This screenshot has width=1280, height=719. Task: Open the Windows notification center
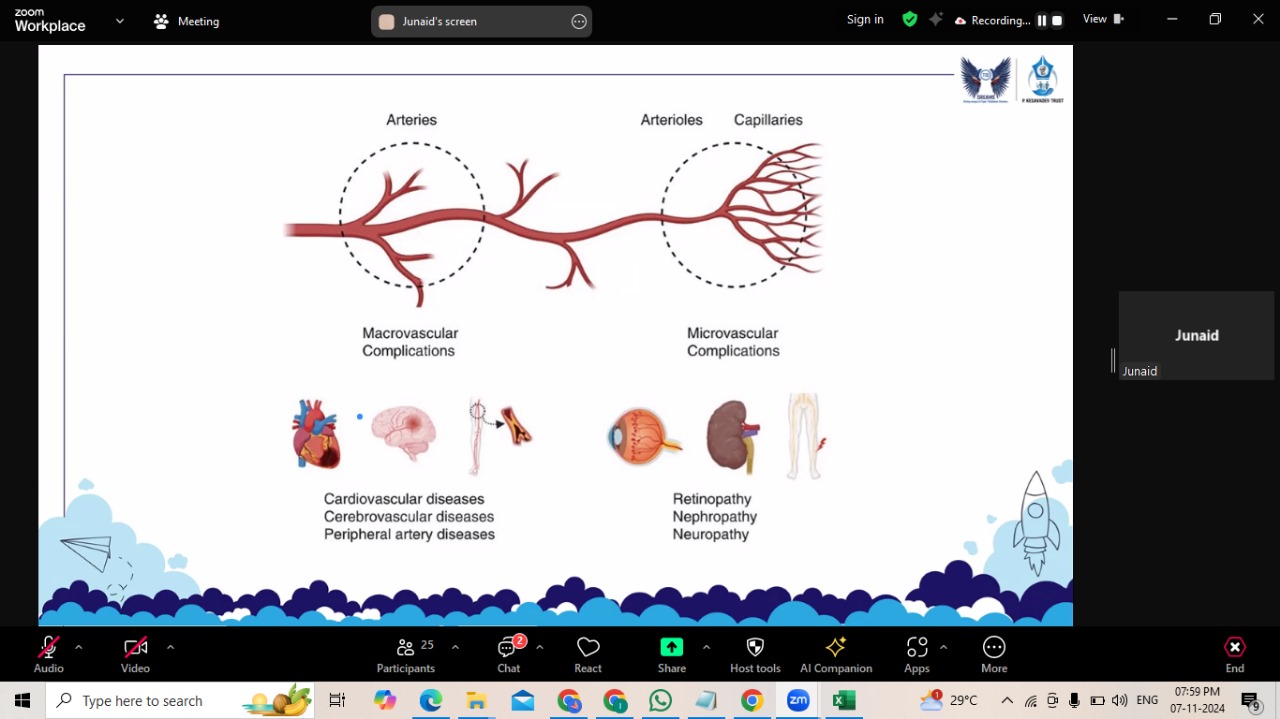[1250, 700]
